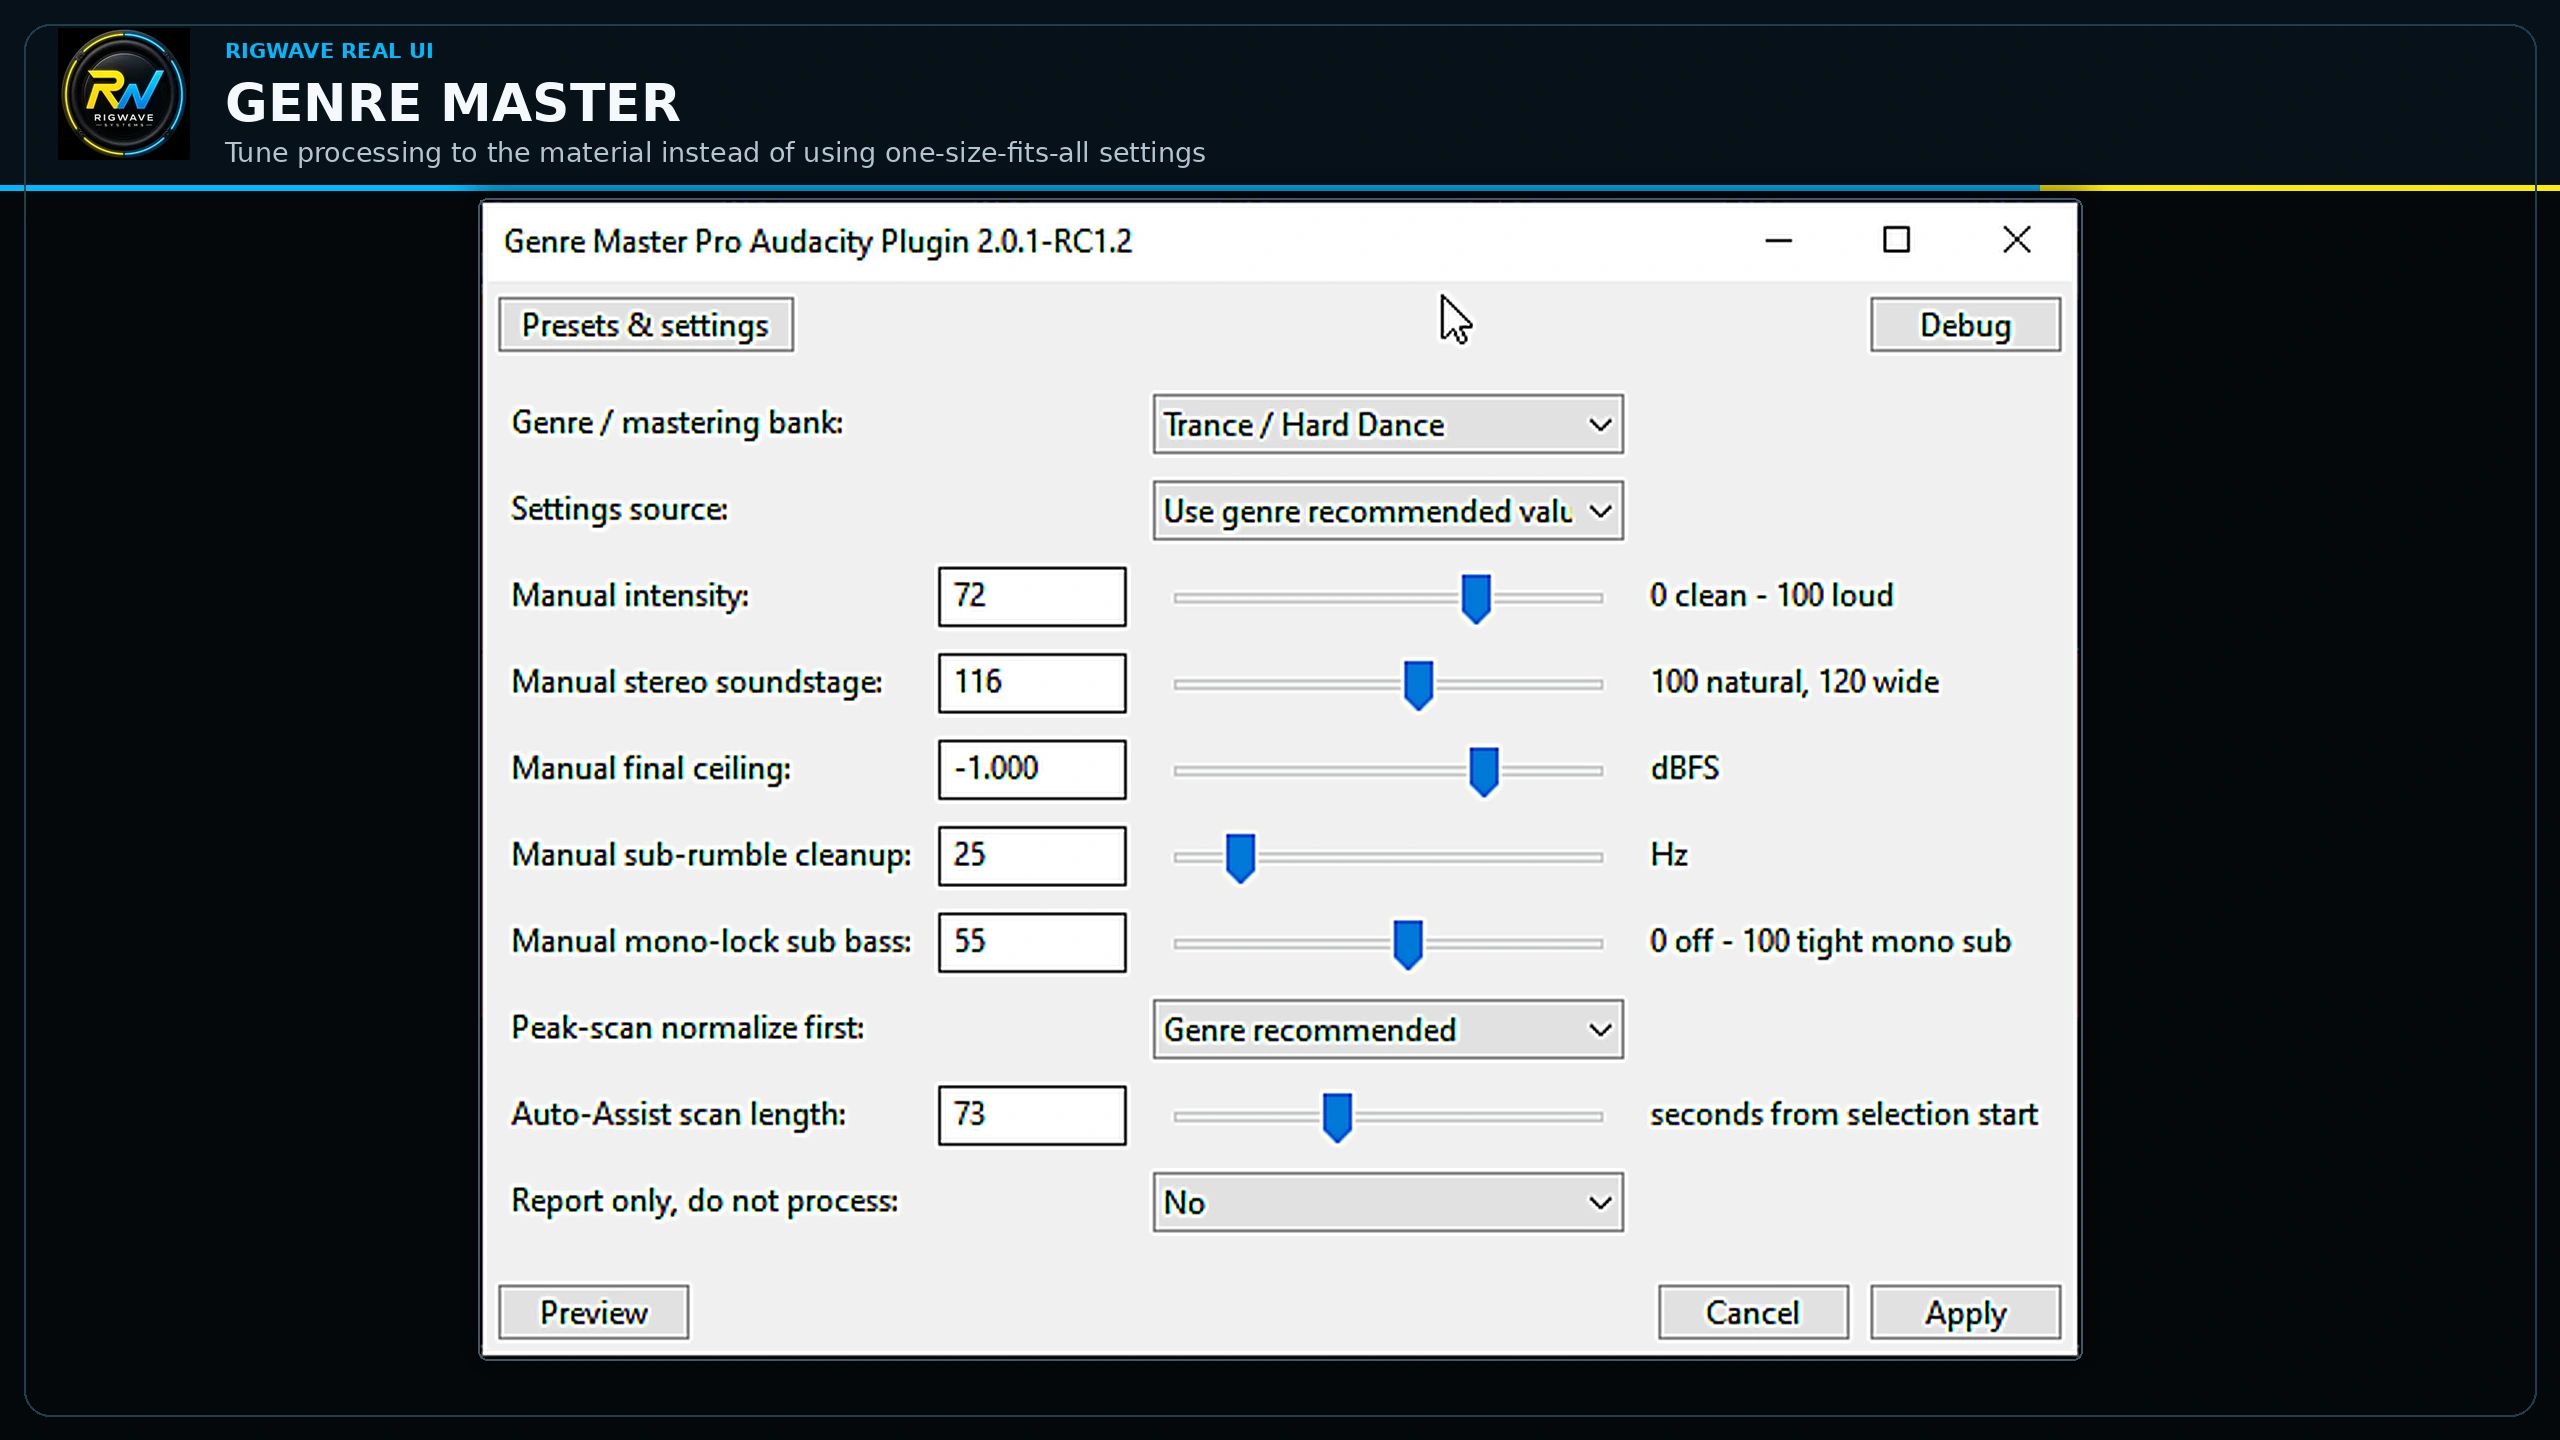Click the Manual stereo soundstage slider handle
The height and width of the screenshot is (1440, 2560).
(1418, 684)
